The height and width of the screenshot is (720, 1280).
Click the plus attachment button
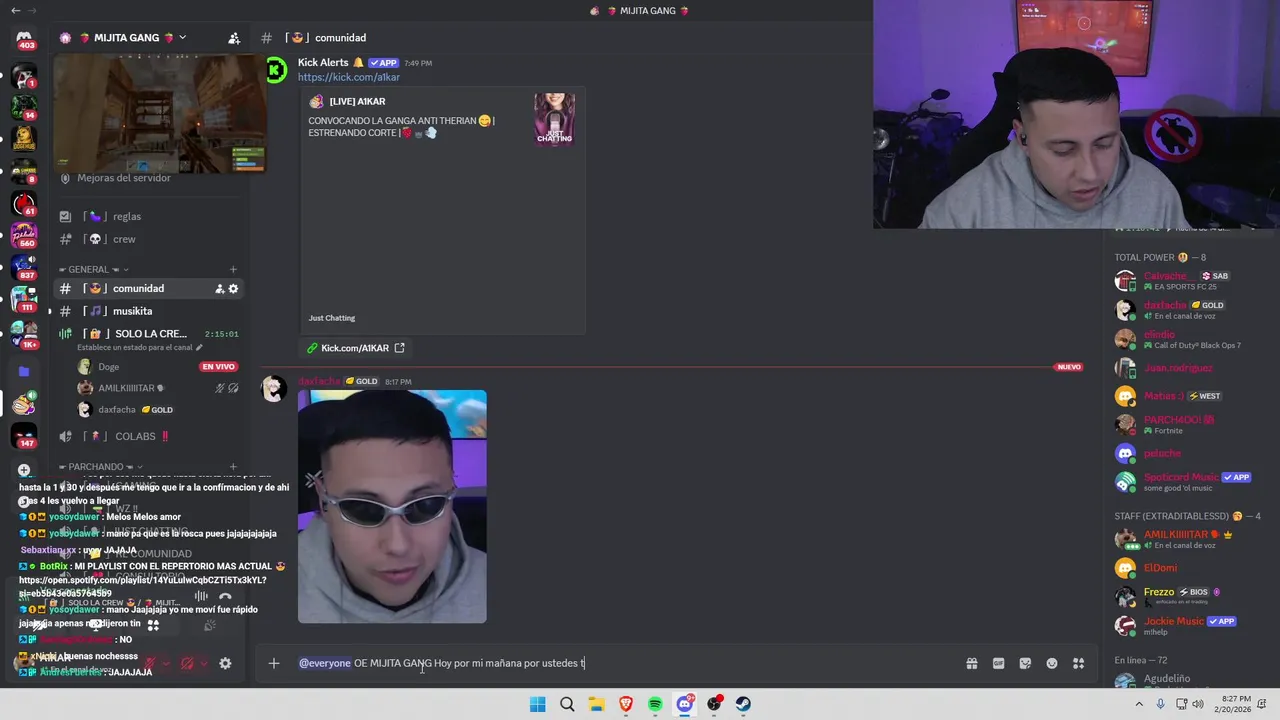pos(273,663)
